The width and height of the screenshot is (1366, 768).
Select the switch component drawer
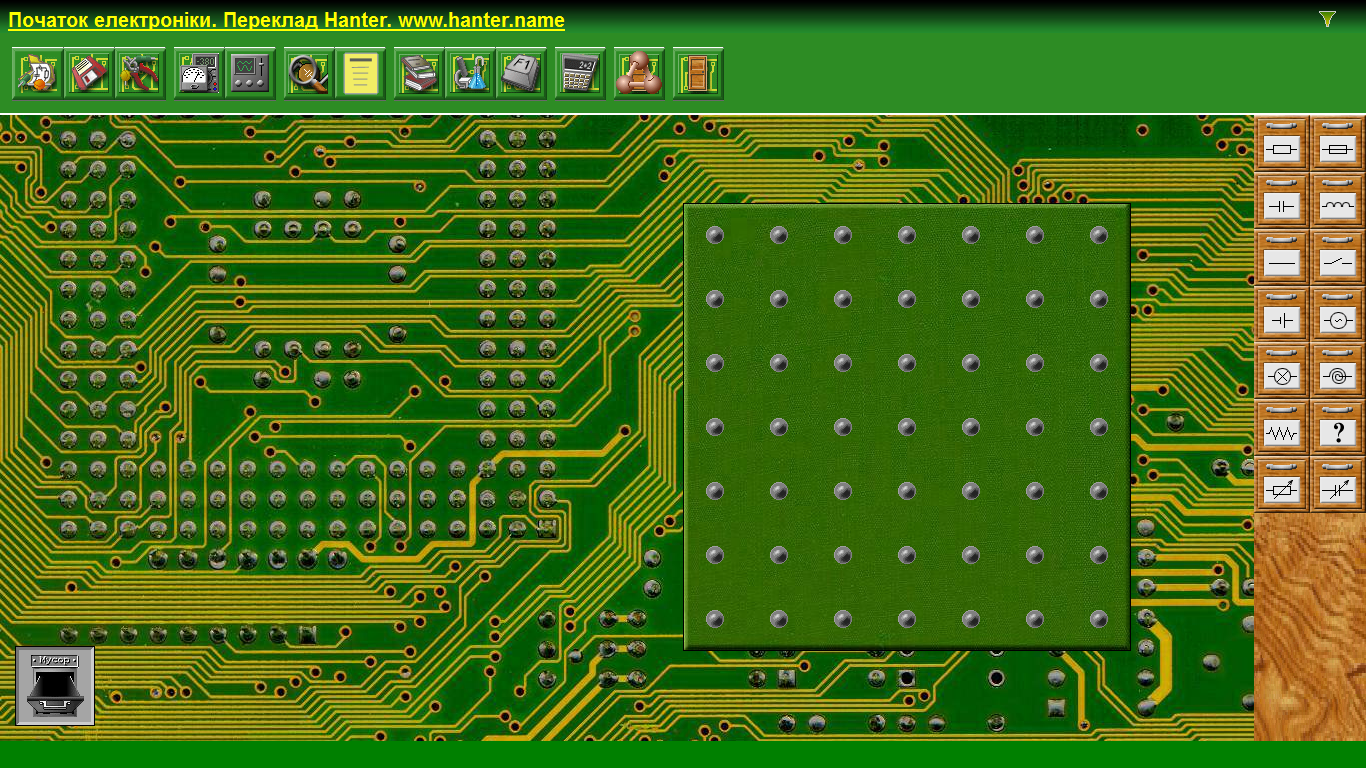1338,264
